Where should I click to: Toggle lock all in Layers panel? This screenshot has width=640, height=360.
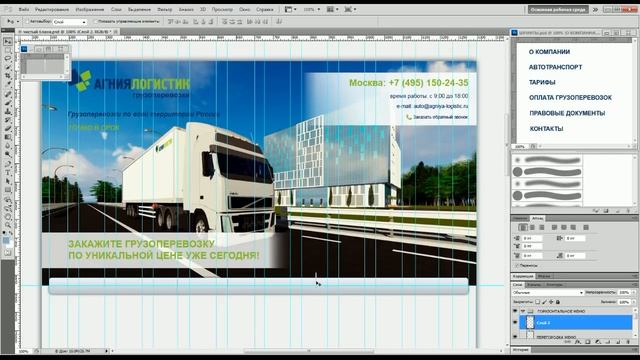click(558, 302)
